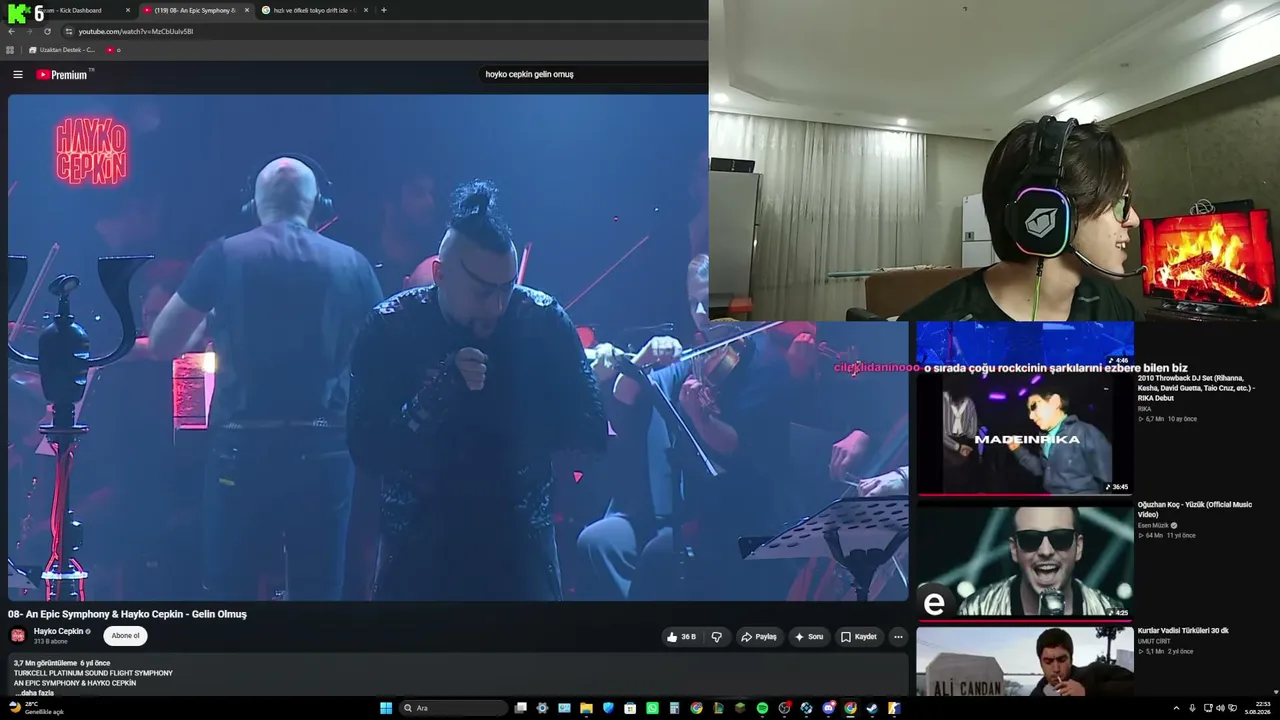Open the 2010 Throwback DJ Set thumbnail

(x=1025, y=434)
